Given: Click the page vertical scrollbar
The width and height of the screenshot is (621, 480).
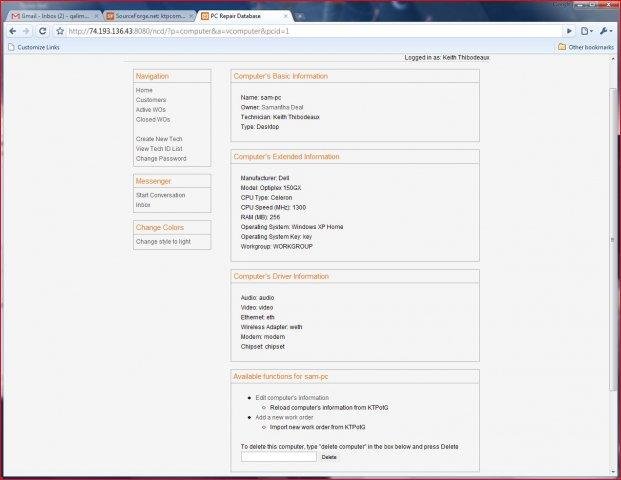Looking at the screenshot, I should point(613,239).
